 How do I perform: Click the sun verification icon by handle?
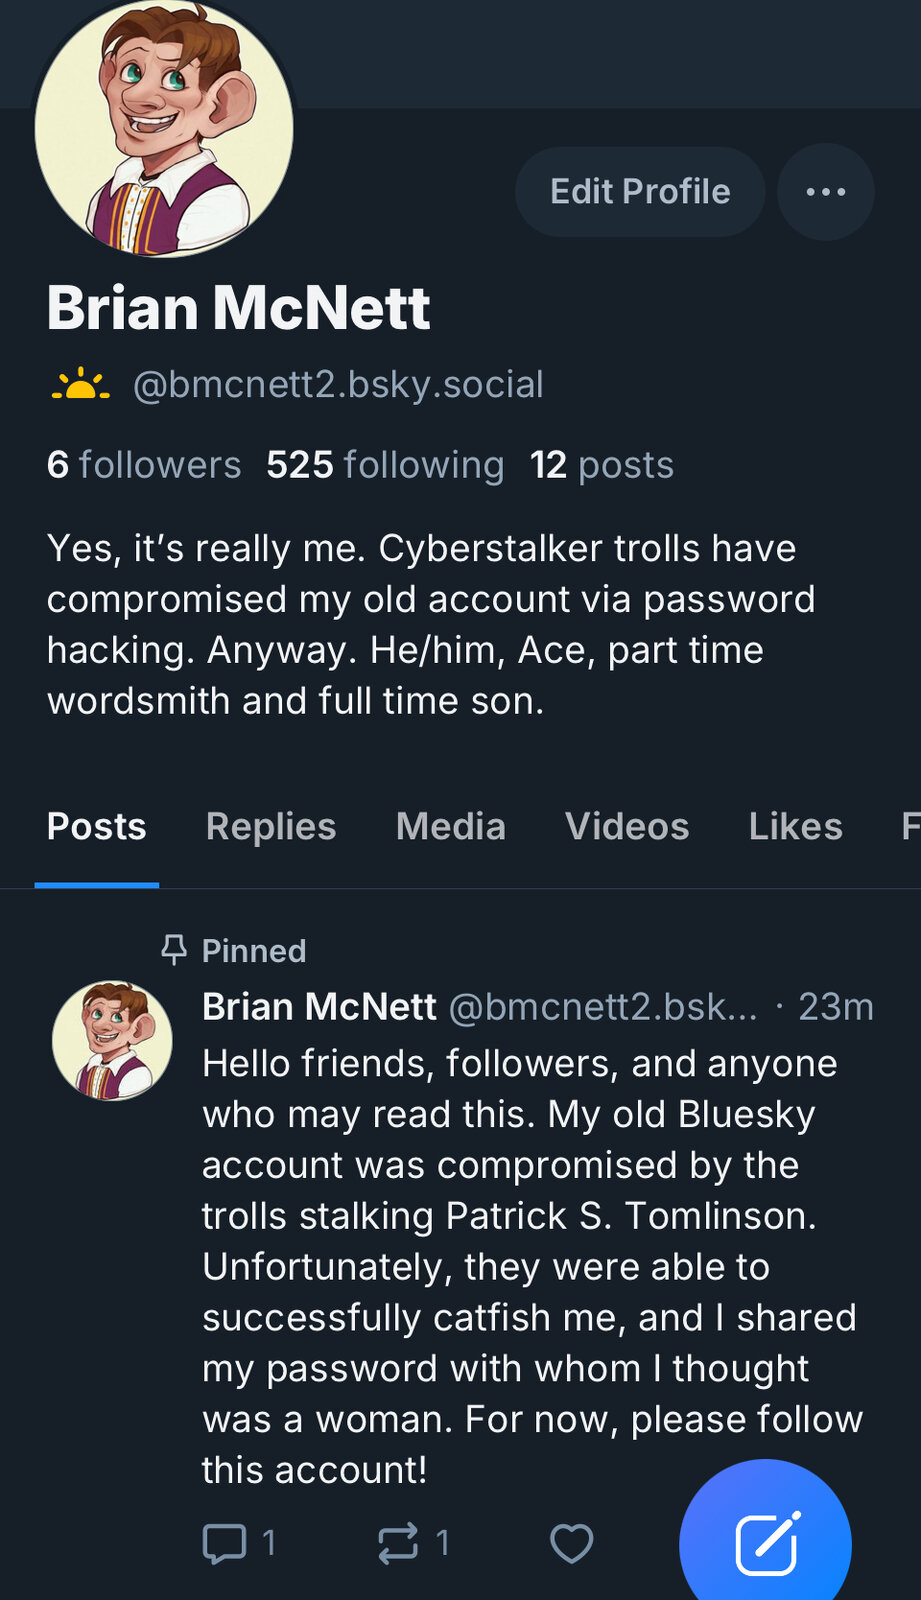(81, 385)
